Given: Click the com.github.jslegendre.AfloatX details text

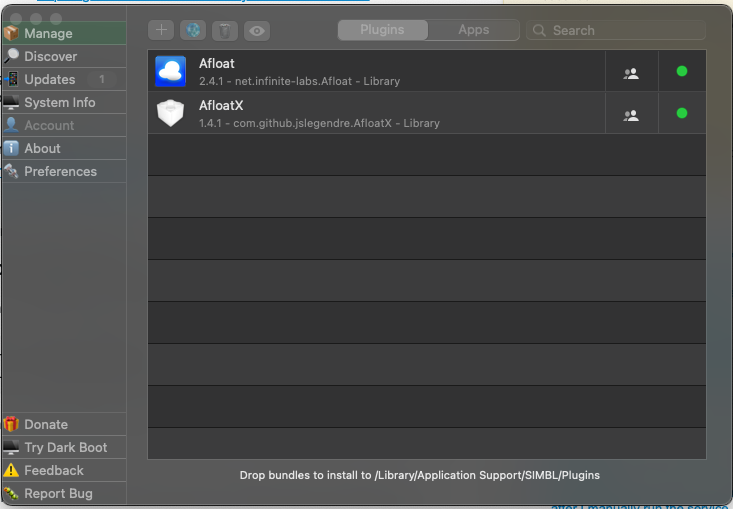Looking at the screenshot, I should 319,123.
